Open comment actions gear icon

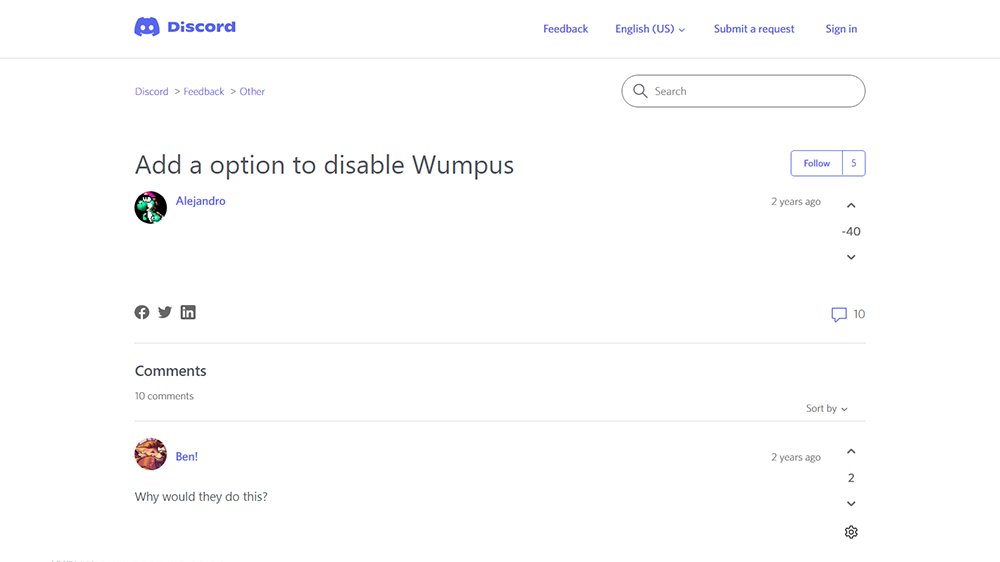851,532
